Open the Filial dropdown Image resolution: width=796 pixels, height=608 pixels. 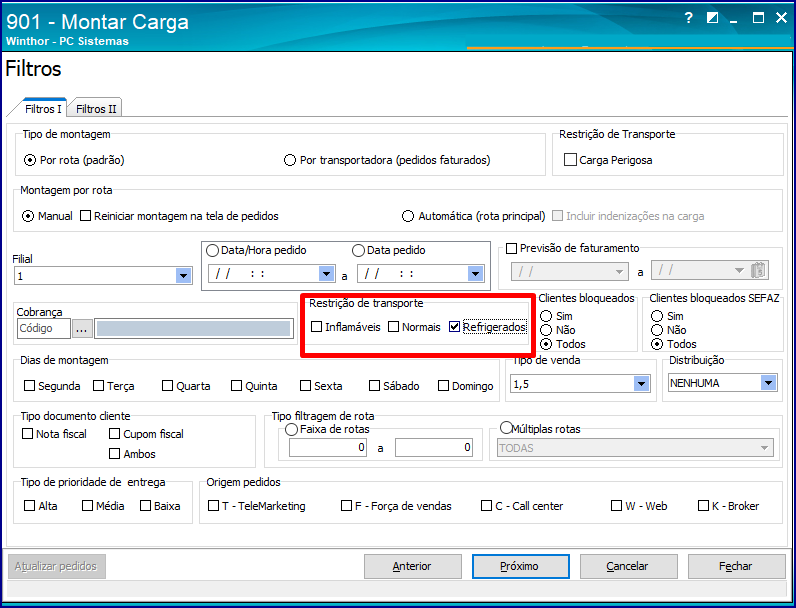pos(183,276)
